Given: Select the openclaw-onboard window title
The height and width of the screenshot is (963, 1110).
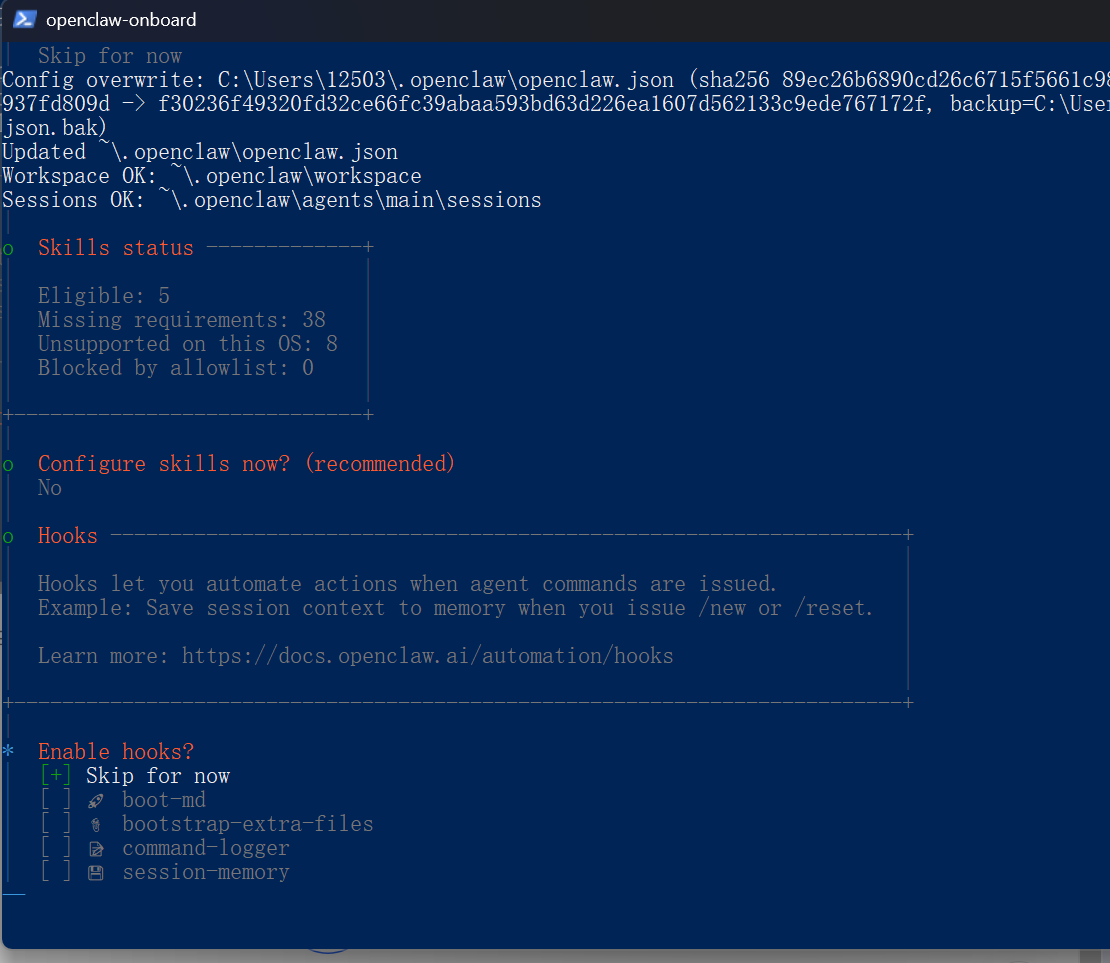Looking at the screenshot, I should click(121, 20).
